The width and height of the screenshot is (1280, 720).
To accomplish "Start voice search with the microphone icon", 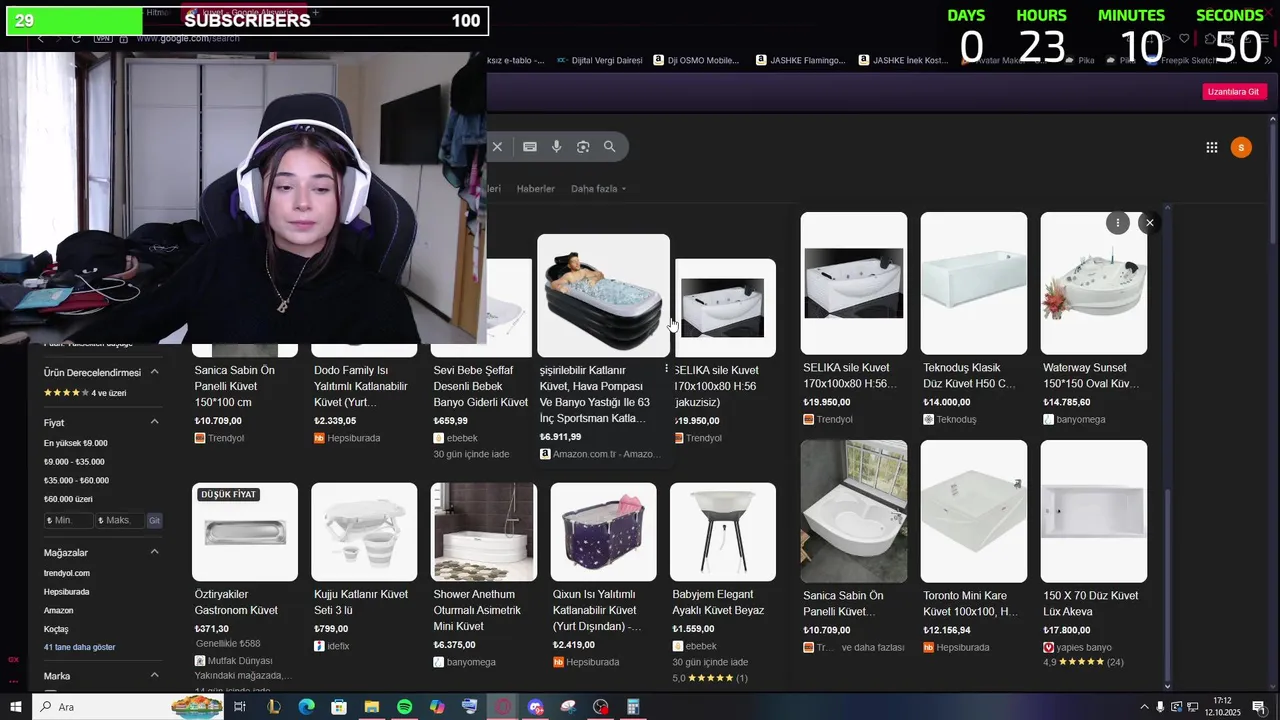I will pyautogui.click(x=557, y=147).
